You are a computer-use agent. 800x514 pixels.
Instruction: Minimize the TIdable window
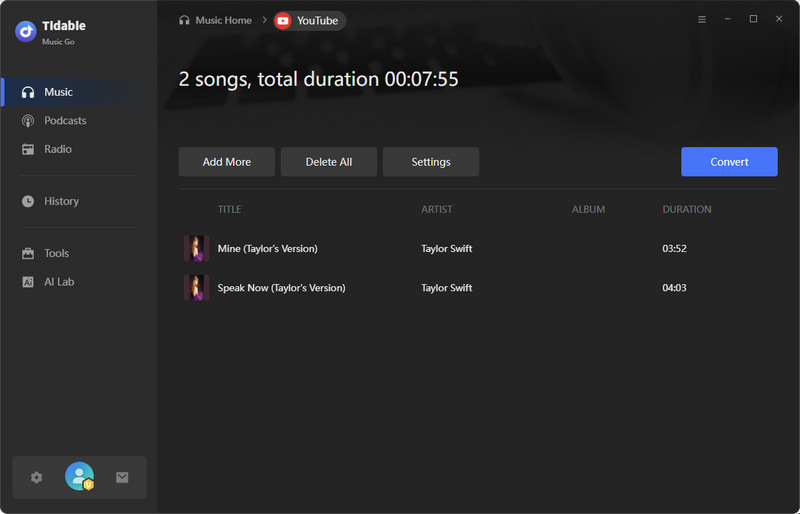(x=728, y=19)
